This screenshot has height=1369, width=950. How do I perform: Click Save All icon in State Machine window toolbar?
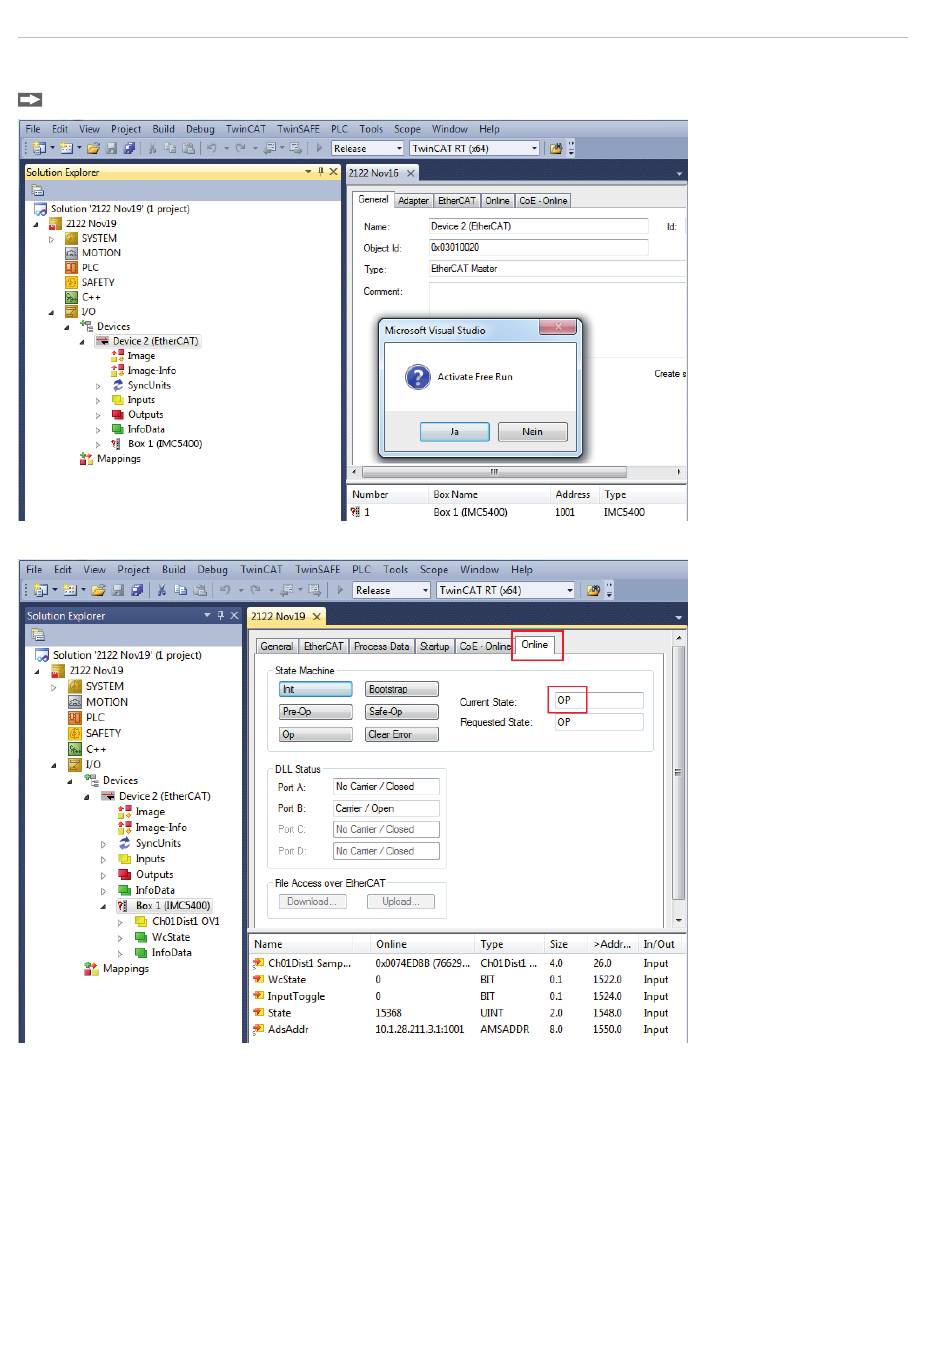pyautogui.click(x=138, y=590)
